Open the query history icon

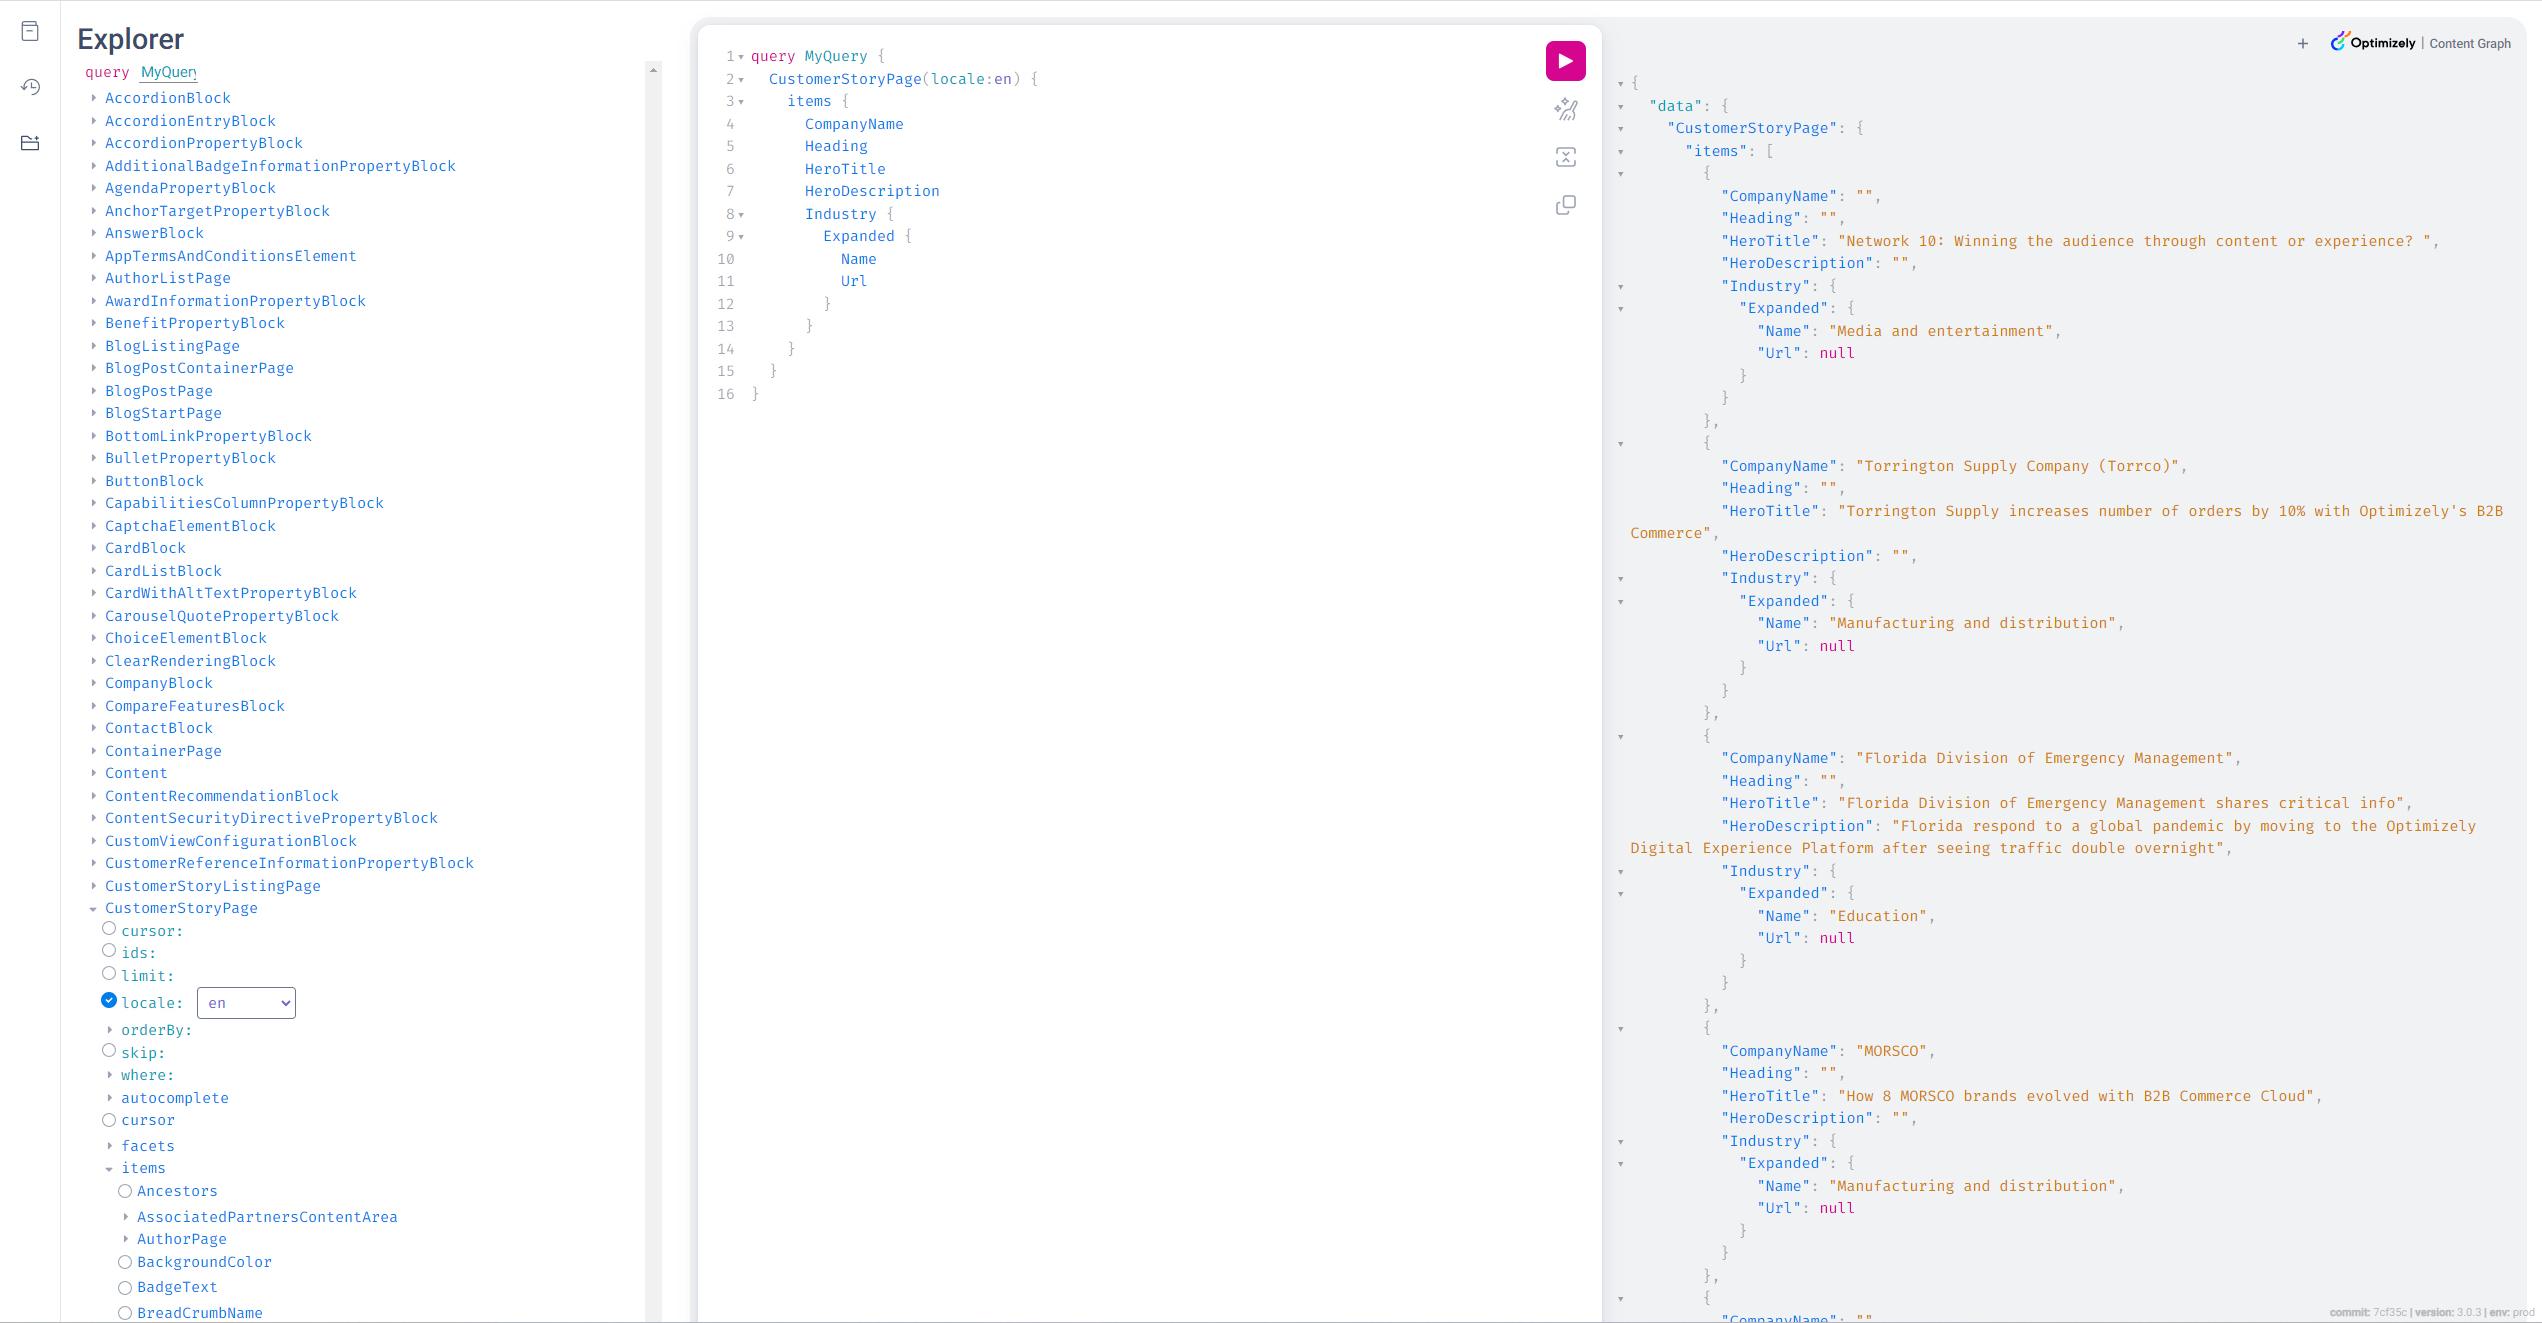coord(30,87)
